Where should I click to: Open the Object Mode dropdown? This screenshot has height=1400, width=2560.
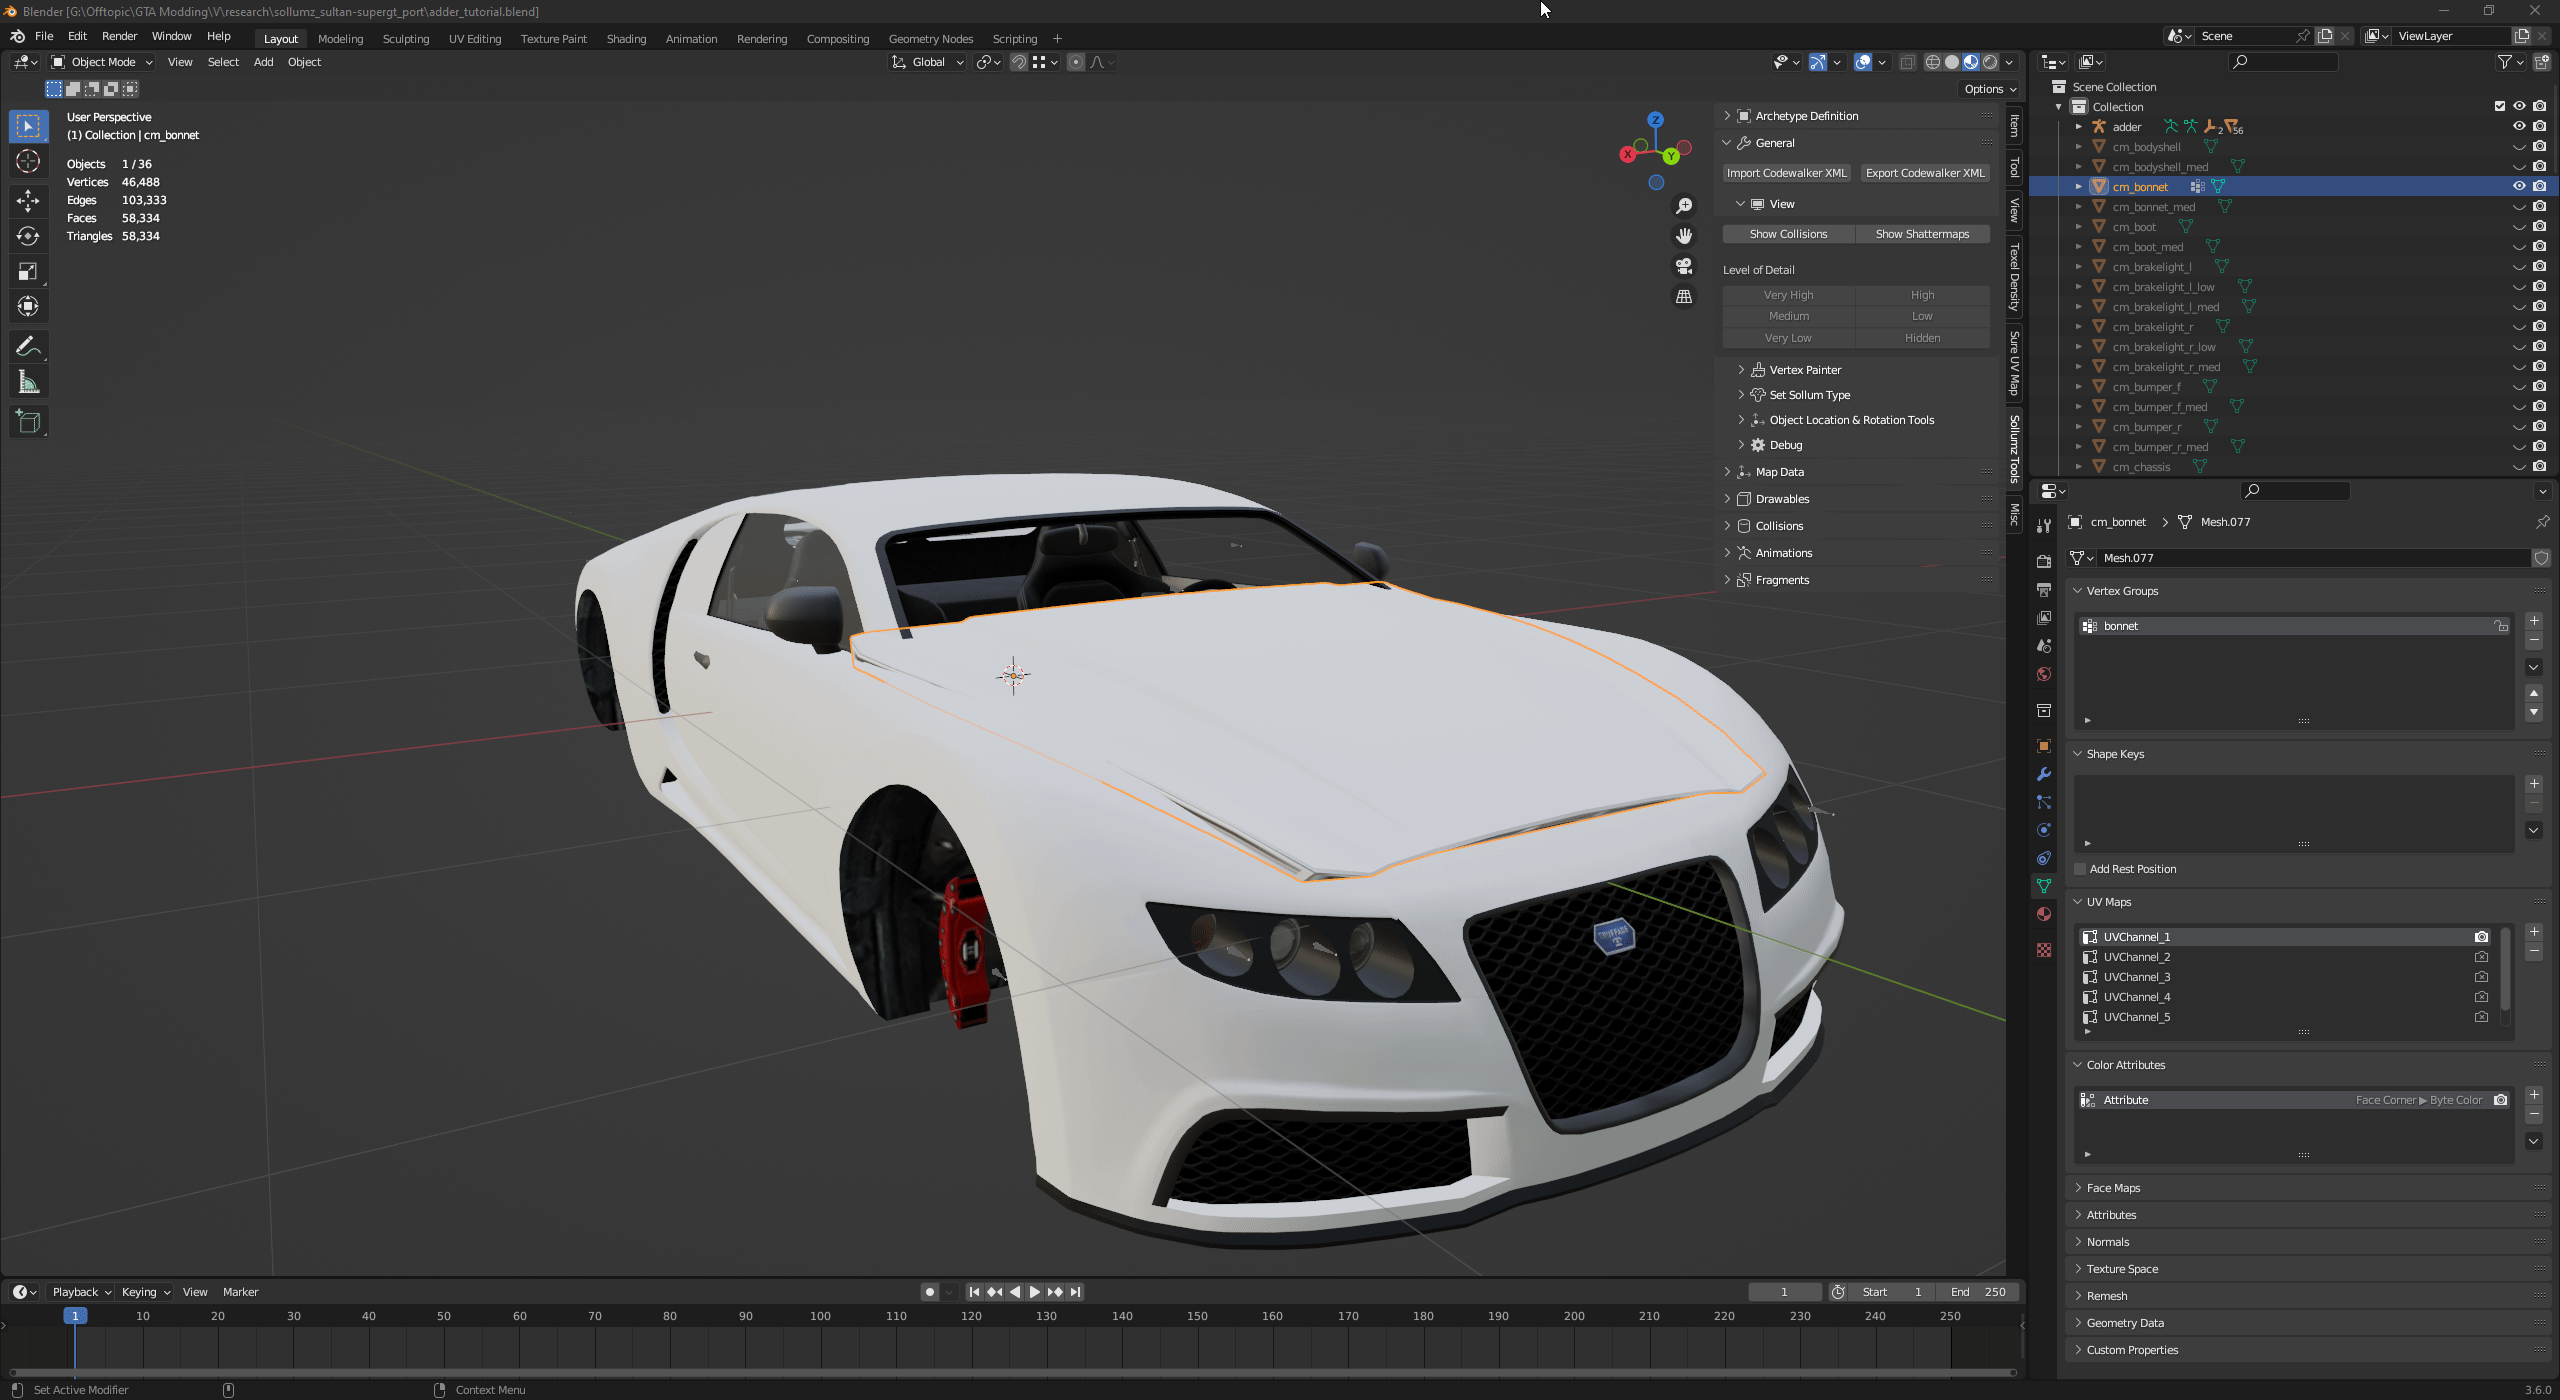coord(102,62)
